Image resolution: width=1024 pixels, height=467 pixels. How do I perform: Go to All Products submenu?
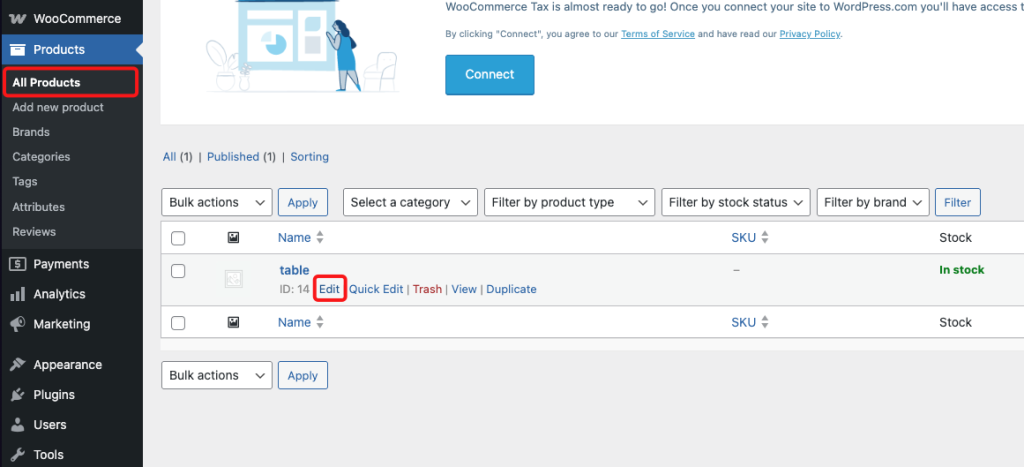point(46,82)
